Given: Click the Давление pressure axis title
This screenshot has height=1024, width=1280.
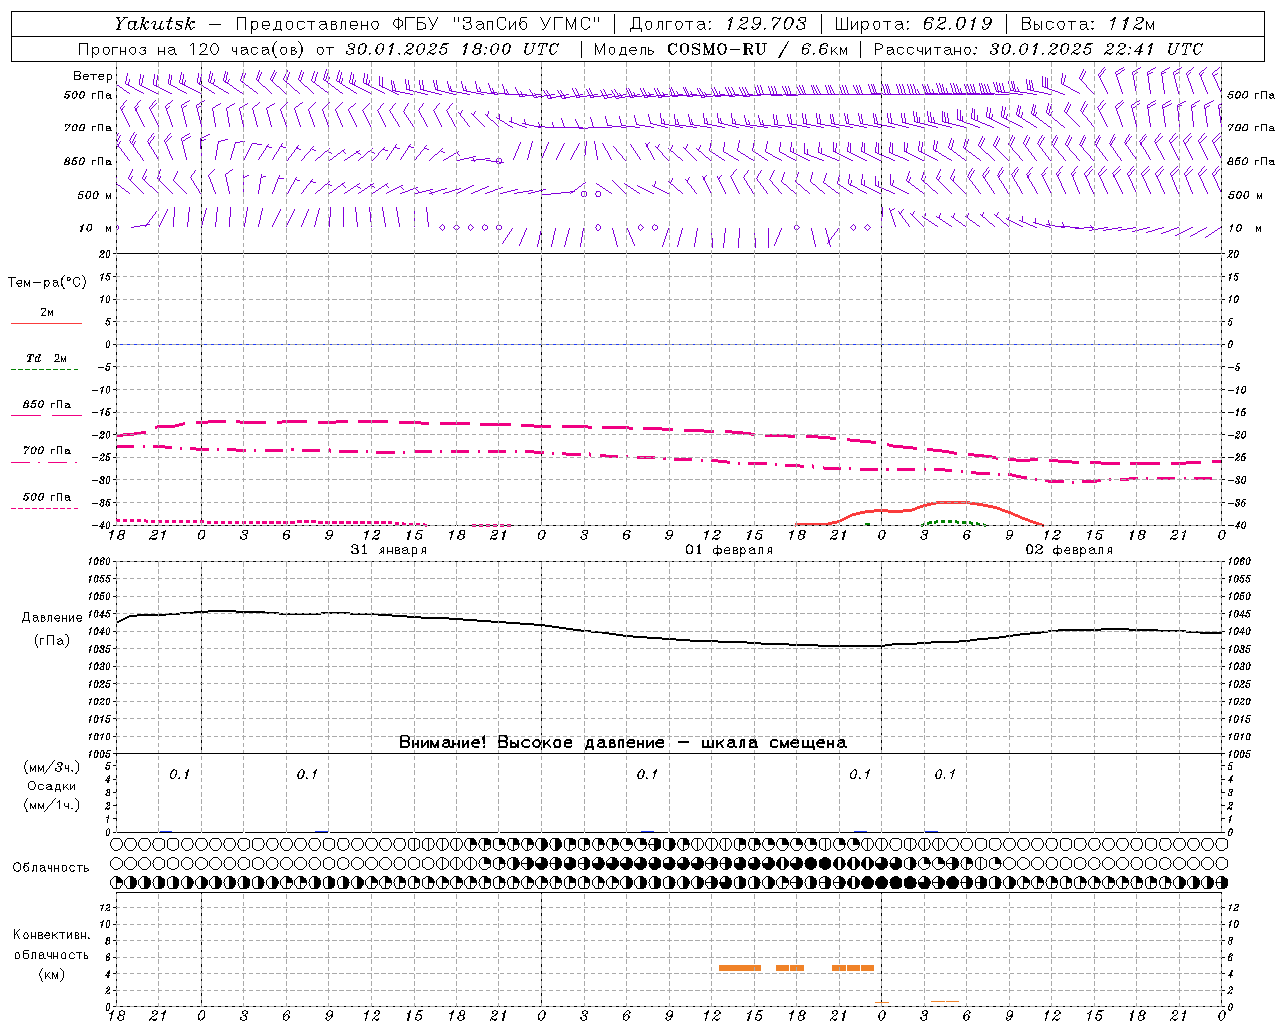Looking at the screenshot, I should (x=52, y=618).
